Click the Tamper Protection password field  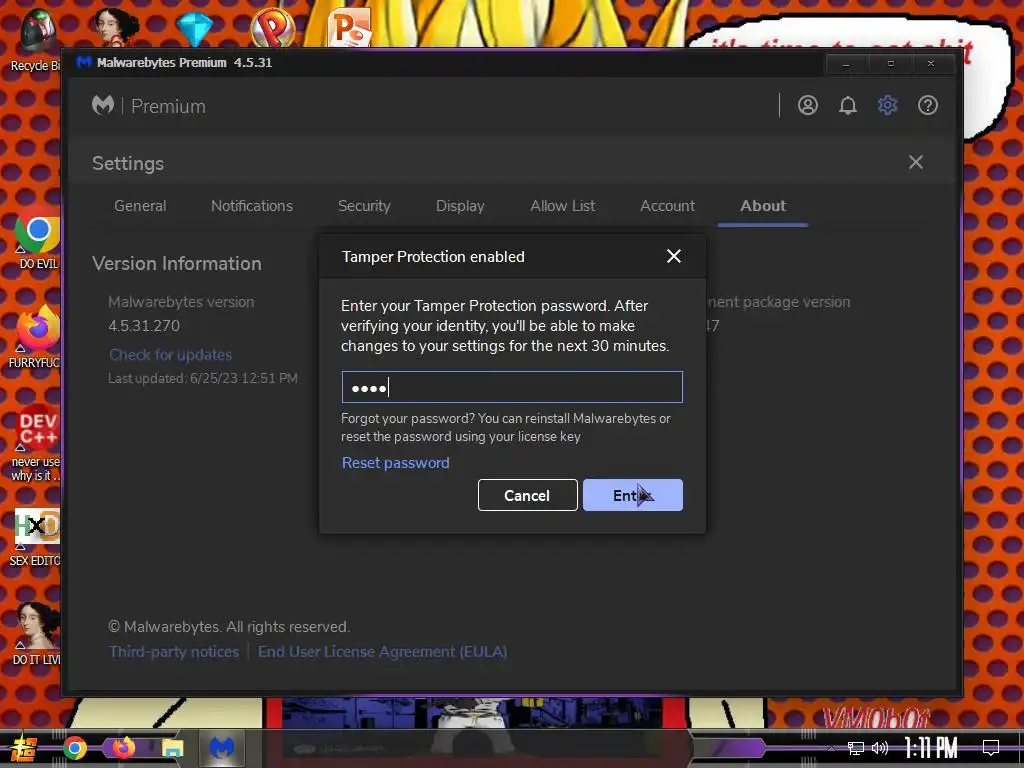pos(512,387)
